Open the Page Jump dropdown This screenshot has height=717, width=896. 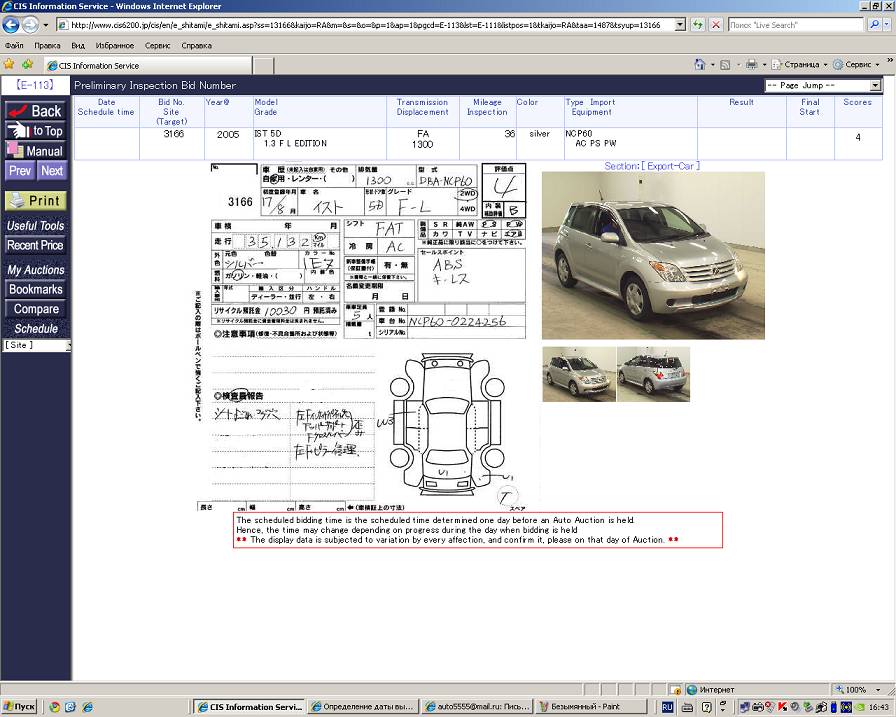[822, 86]
